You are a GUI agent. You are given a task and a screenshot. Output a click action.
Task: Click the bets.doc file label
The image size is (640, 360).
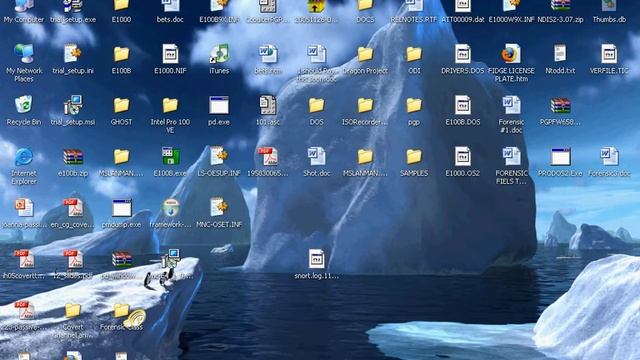(170, 19)
